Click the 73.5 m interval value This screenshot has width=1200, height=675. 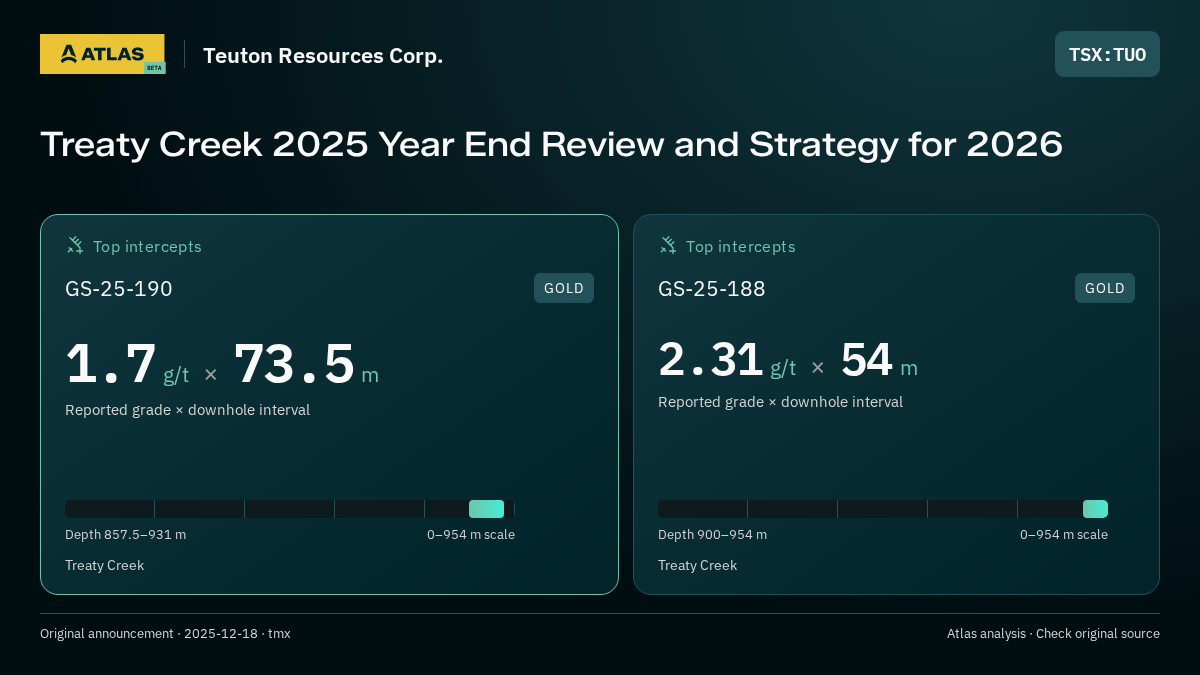(306, 365)
